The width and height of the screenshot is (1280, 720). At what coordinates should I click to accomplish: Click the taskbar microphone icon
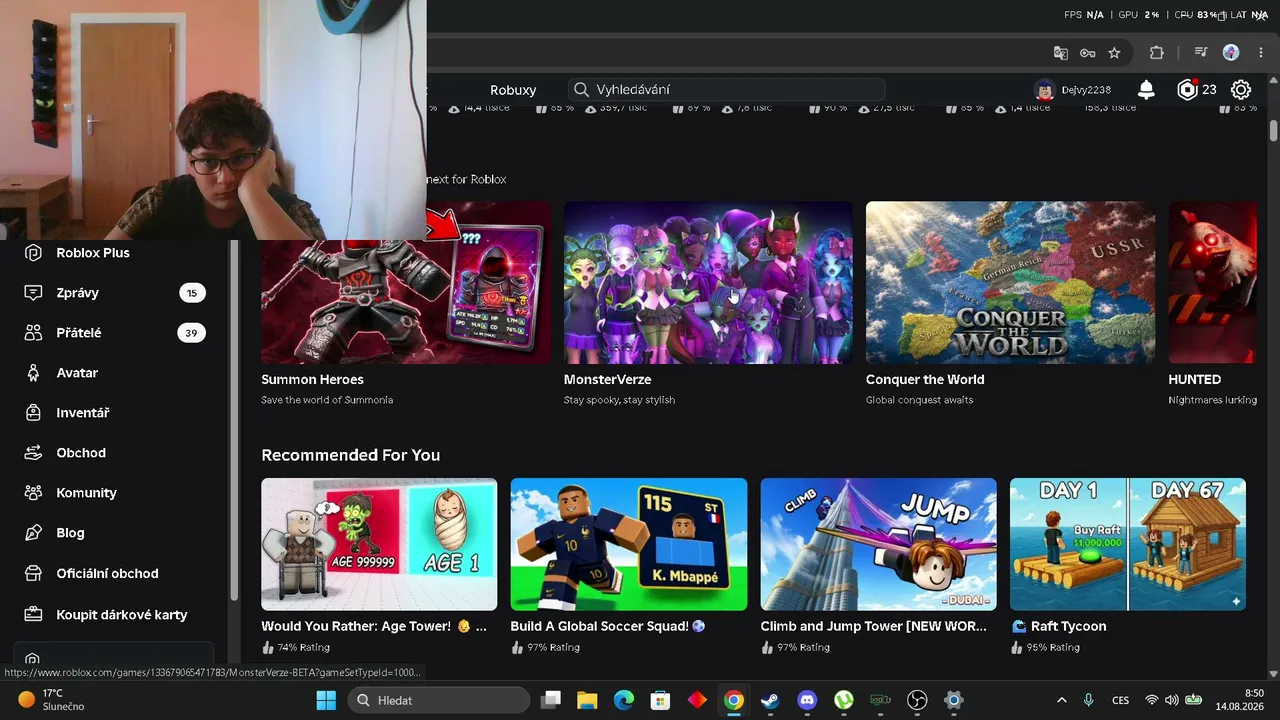[1088, 700]
